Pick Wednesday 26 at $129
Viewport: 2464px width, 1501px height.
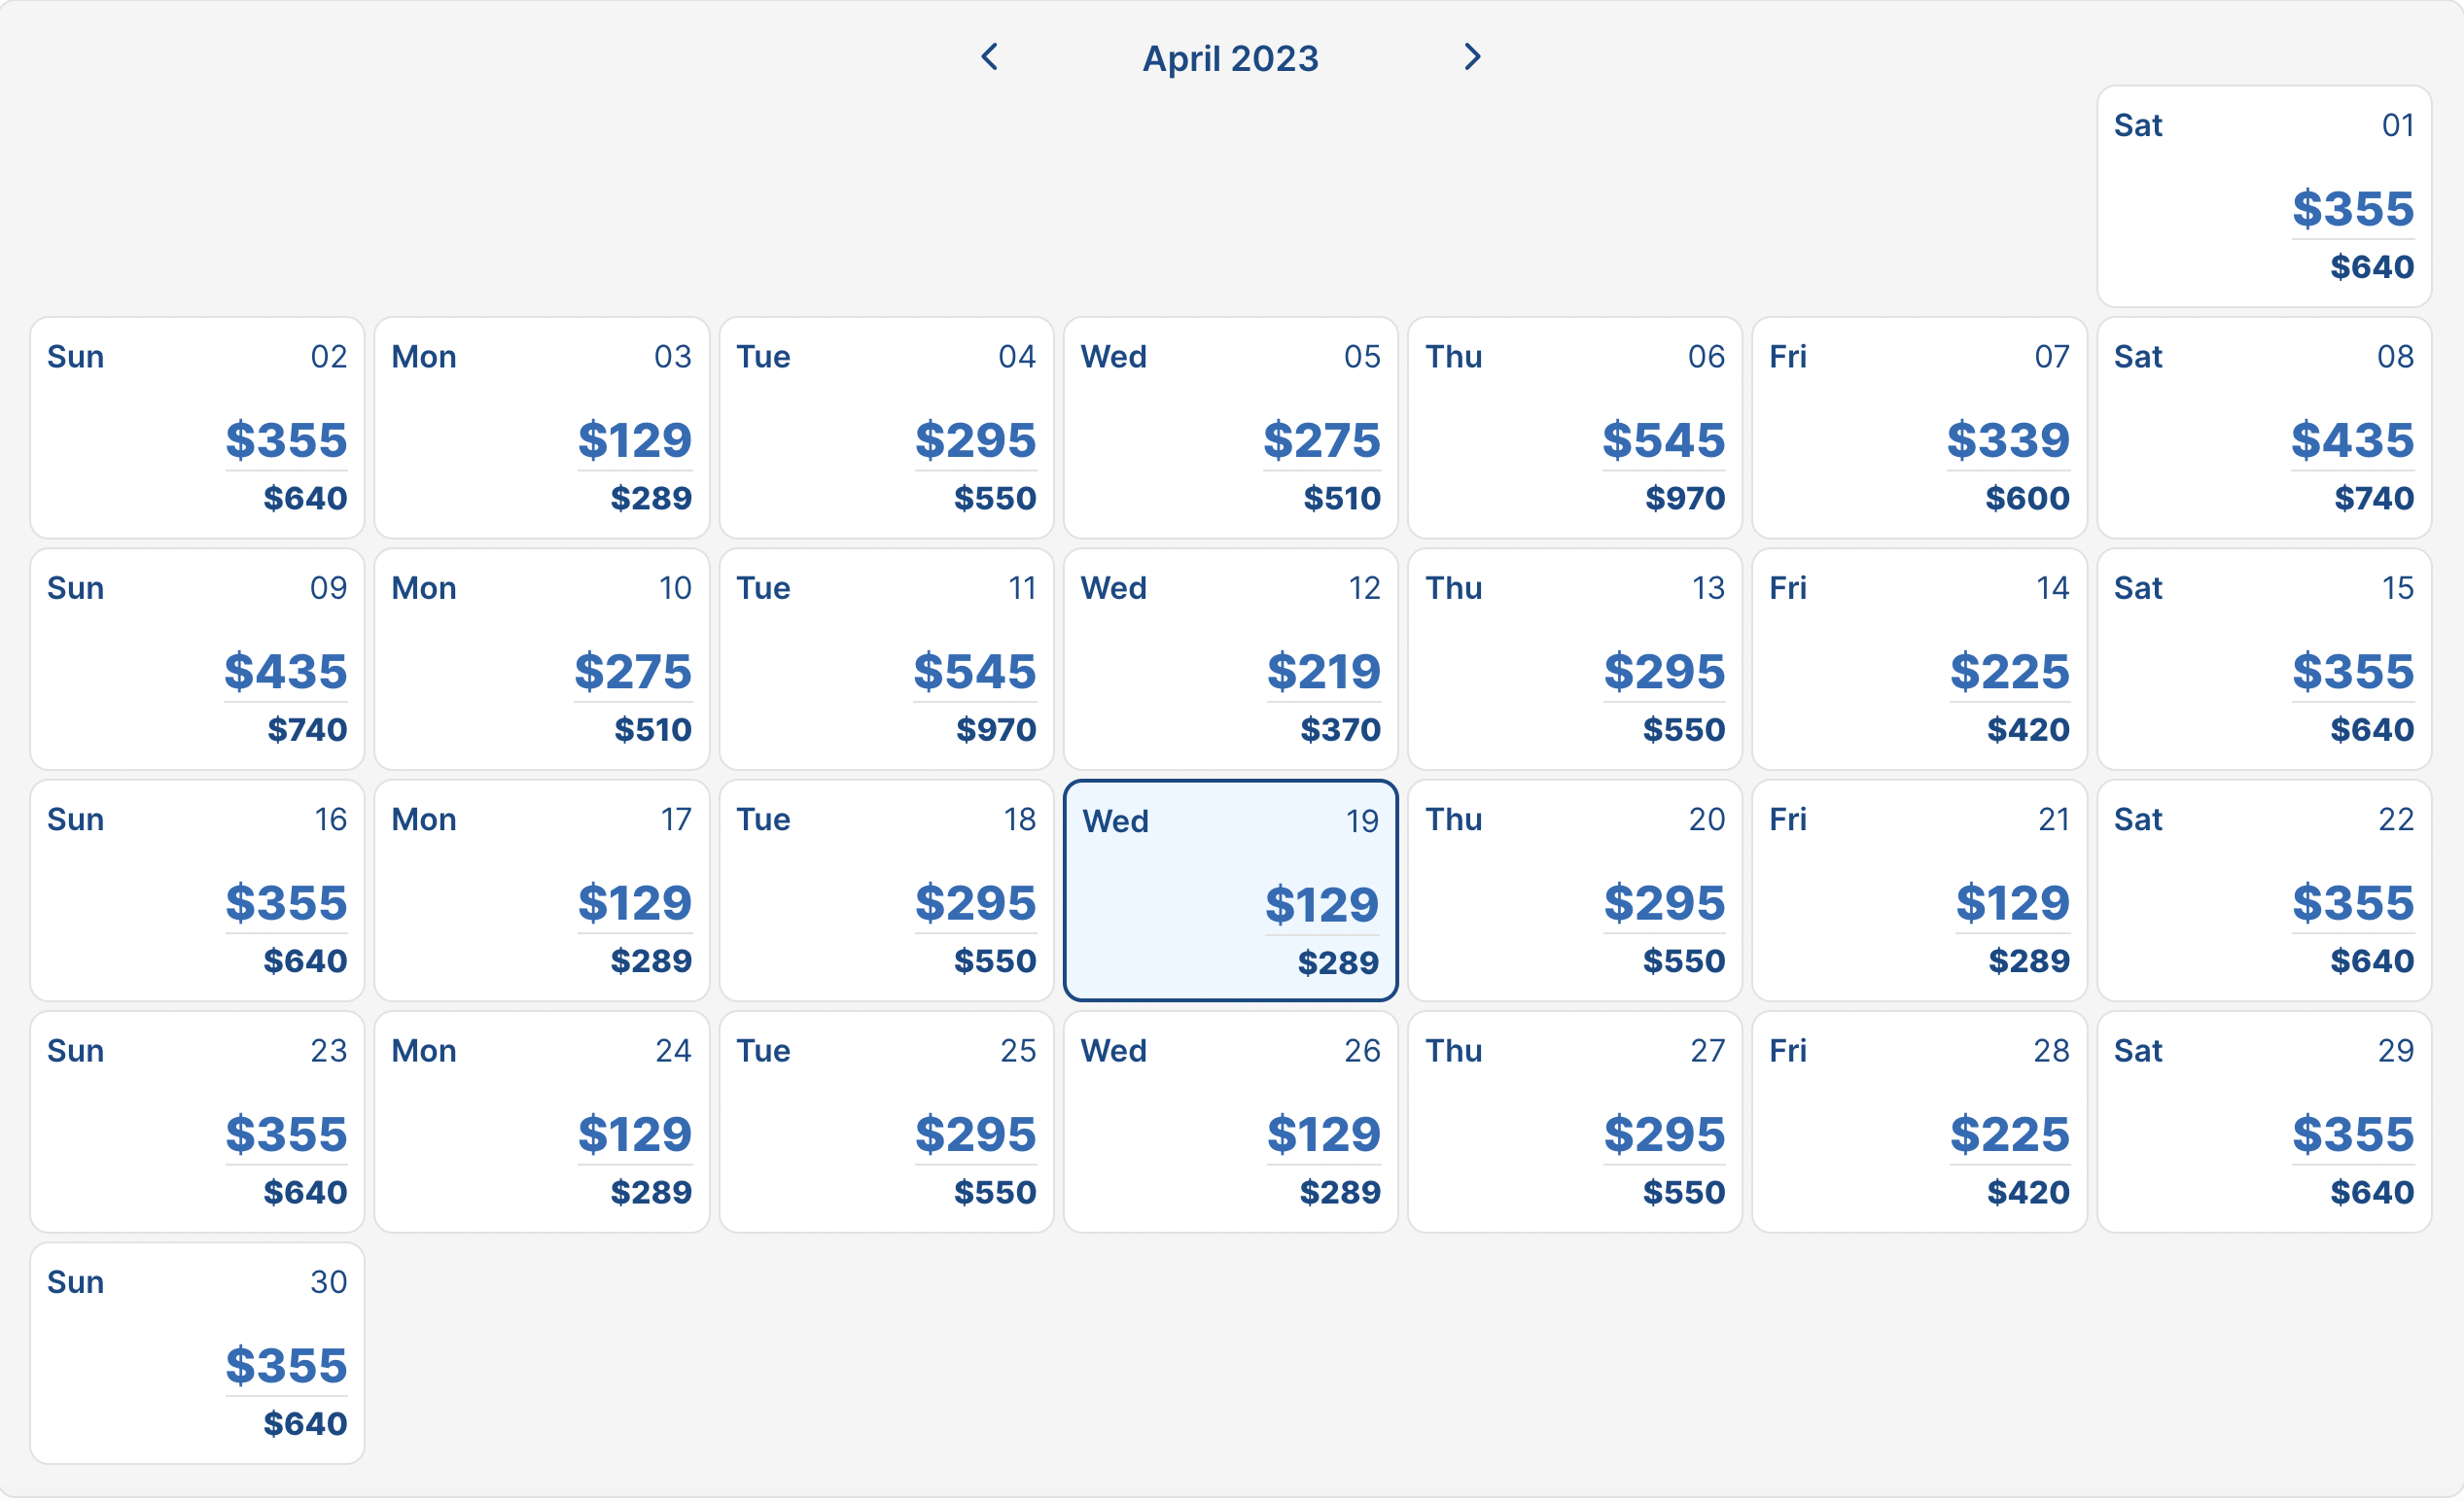pyautogui.click(x=1230, y=1121)
